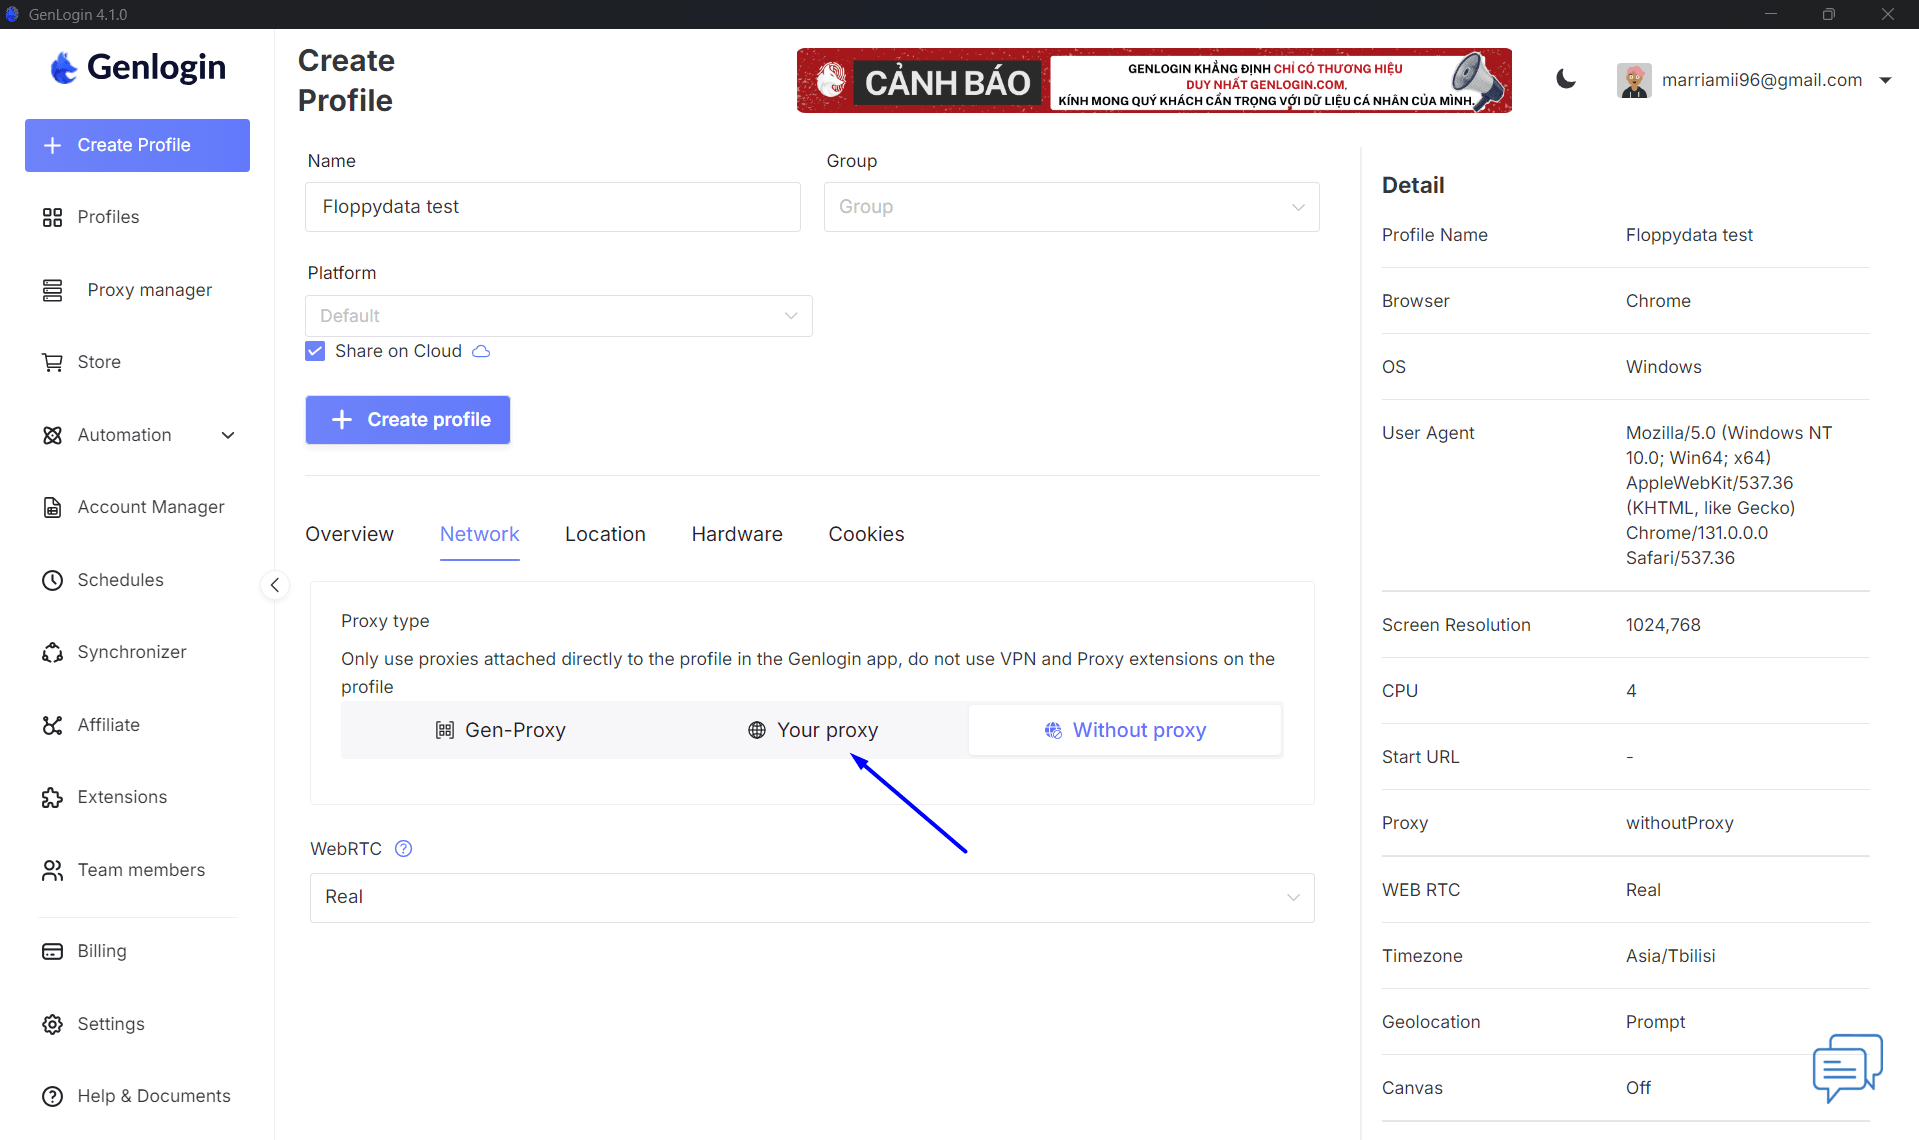Open the chat support bubble
The image size is (1919, 1140).
click(1847, 1067)
